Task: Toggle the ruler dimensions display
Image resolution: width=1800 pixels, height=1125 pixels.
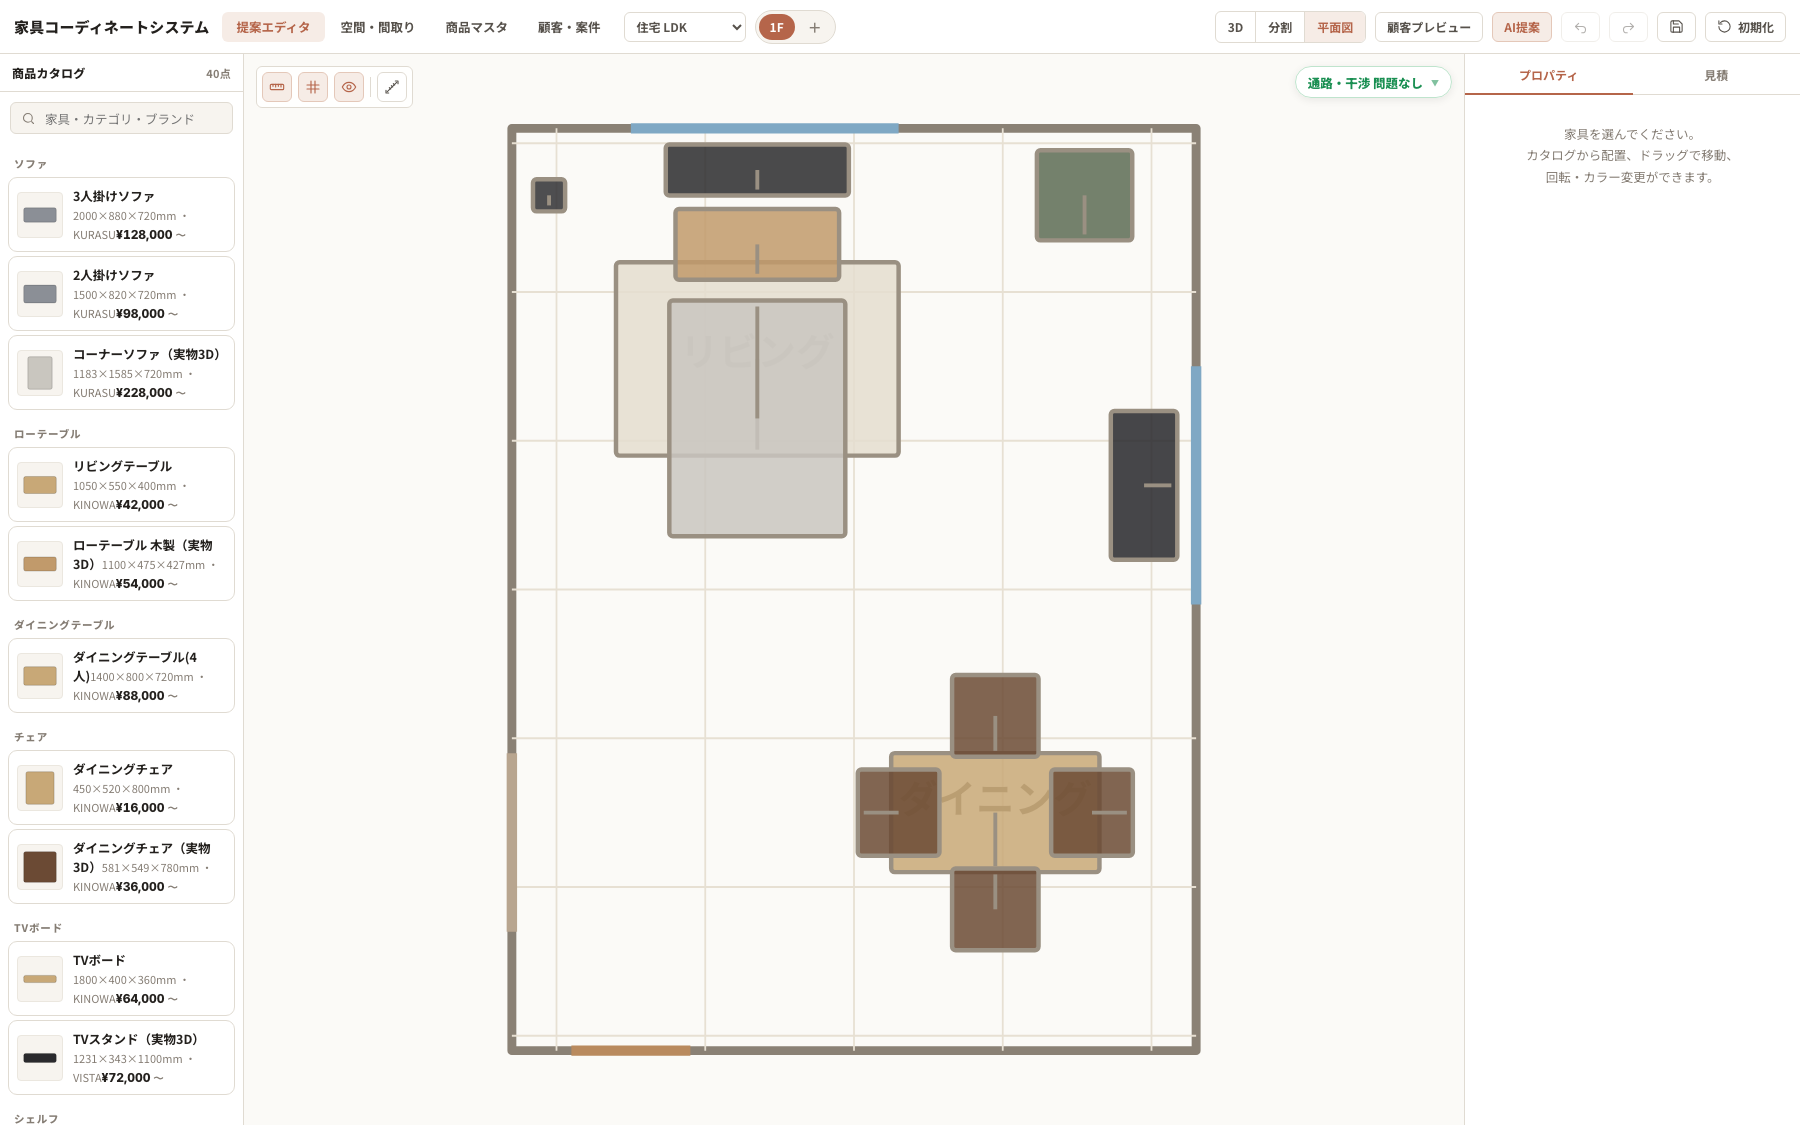Action: (x=277, y=87)
